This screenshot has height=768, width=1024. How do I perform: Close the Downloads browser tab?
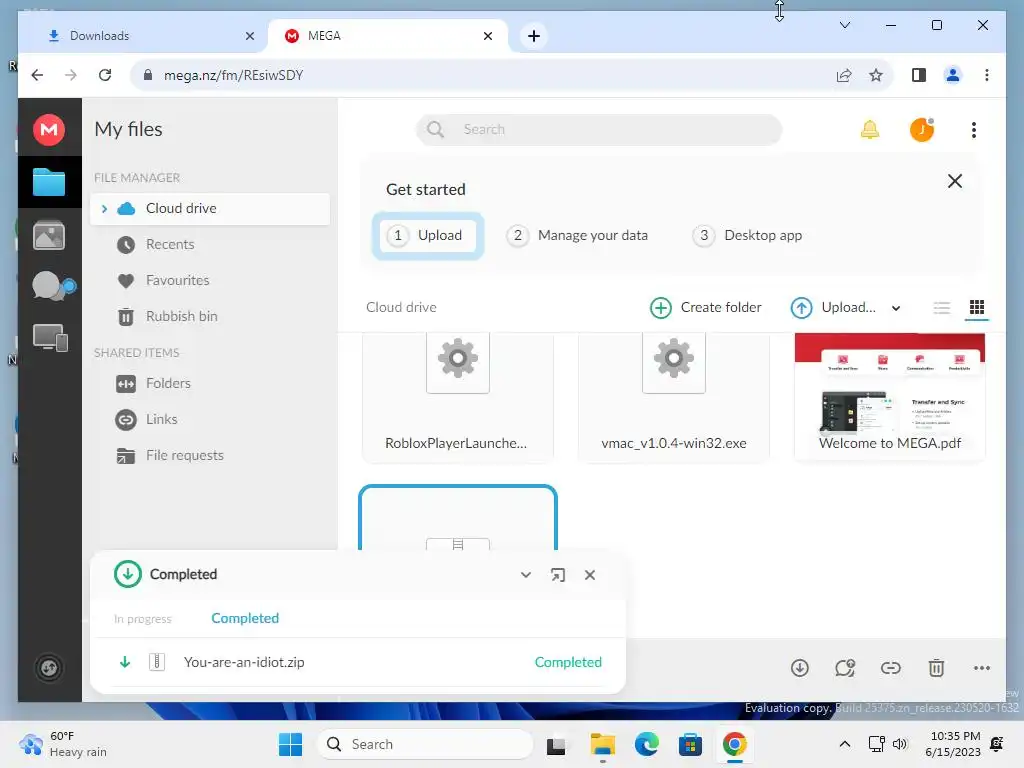tap(249, 36)
